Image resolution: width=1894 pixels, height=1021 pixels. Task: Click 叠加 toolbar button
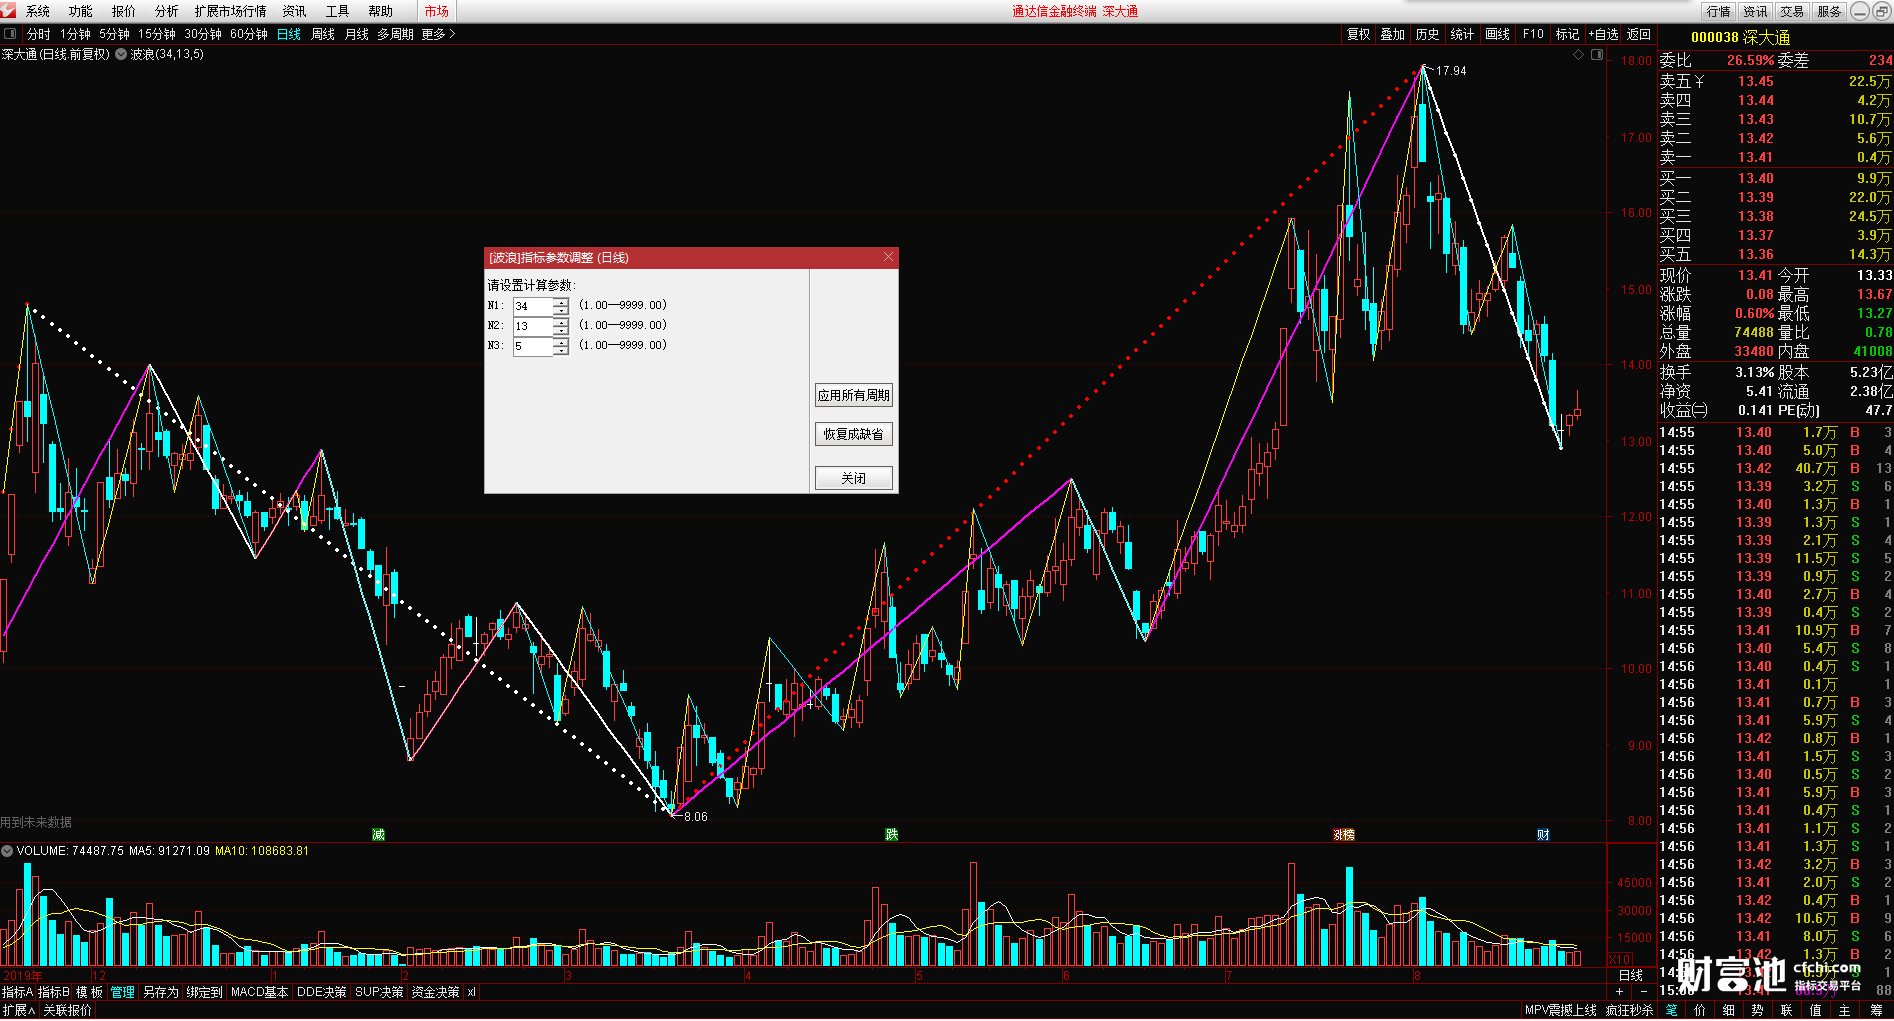1393,34
